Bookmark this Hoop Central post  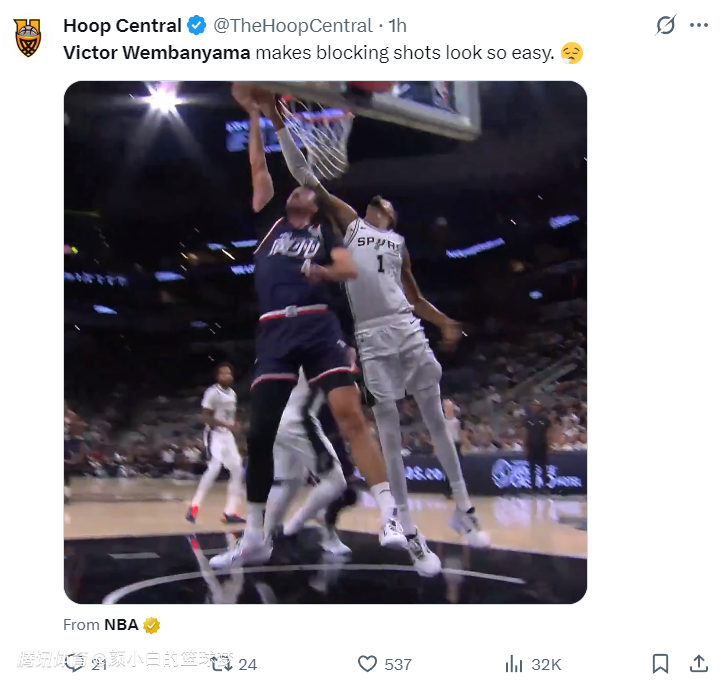pos(660,664)
